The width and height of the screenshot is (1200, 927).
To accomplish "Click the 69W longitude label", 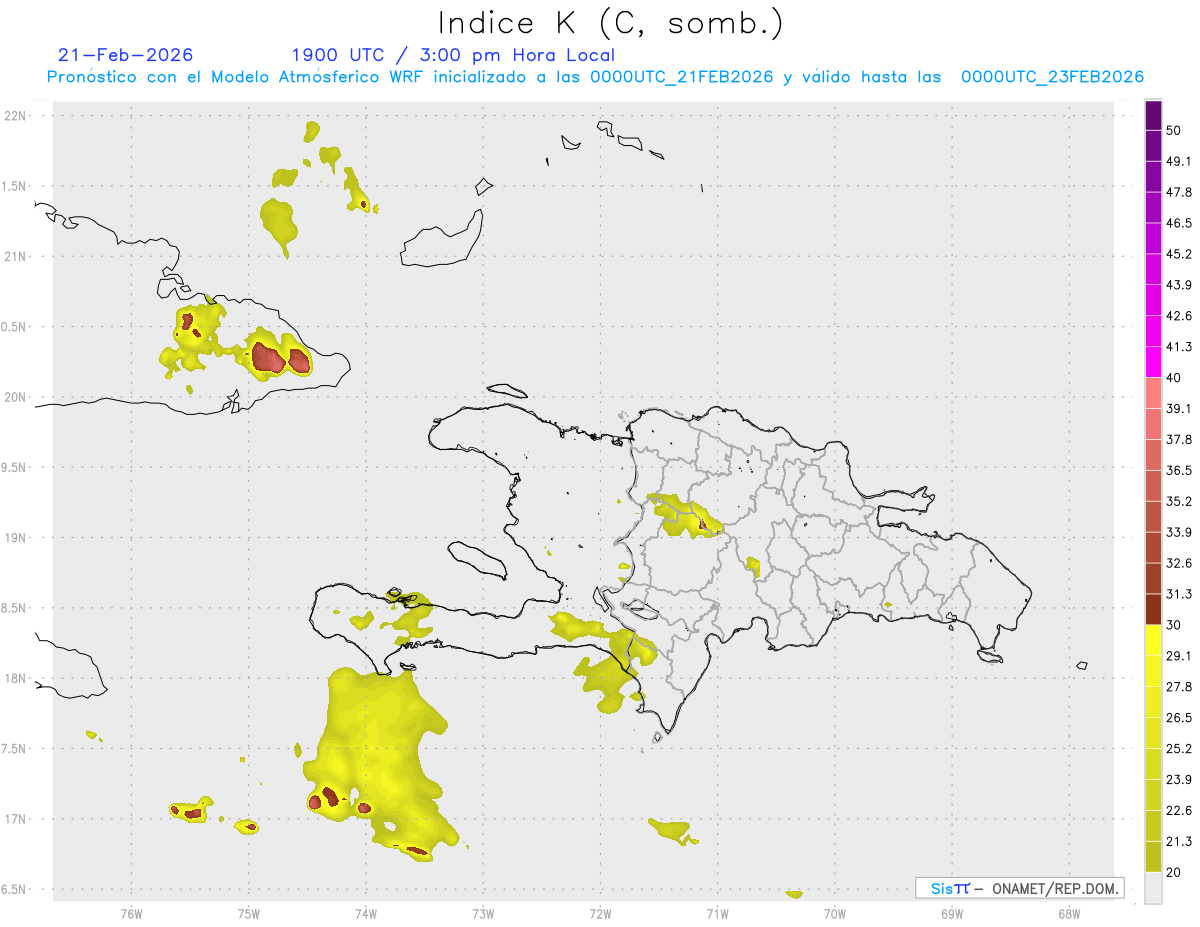I will pos(952,913).
